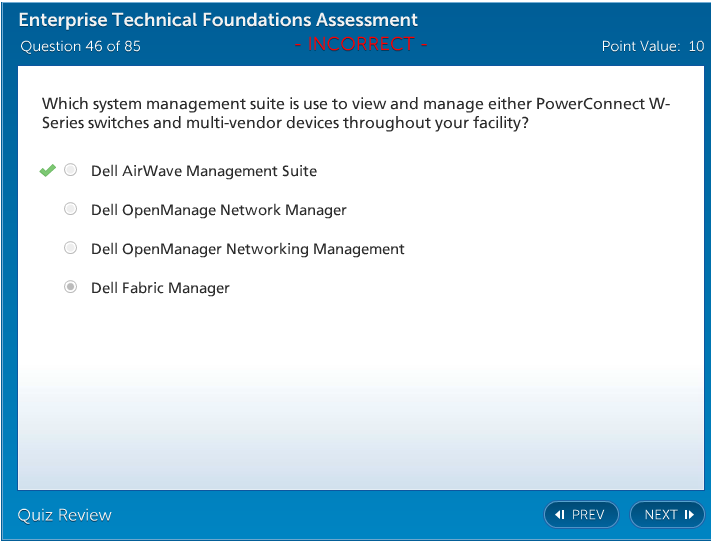711x541 pixels.
Task: Click the 'Dell OpenManager Networking Management' answer text
Action: tap(248, 249)
